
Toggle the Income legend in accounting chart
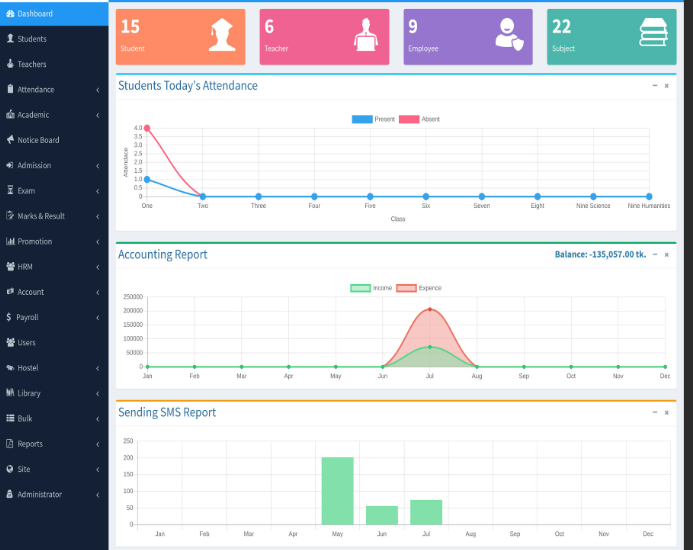tap(371, 288)
